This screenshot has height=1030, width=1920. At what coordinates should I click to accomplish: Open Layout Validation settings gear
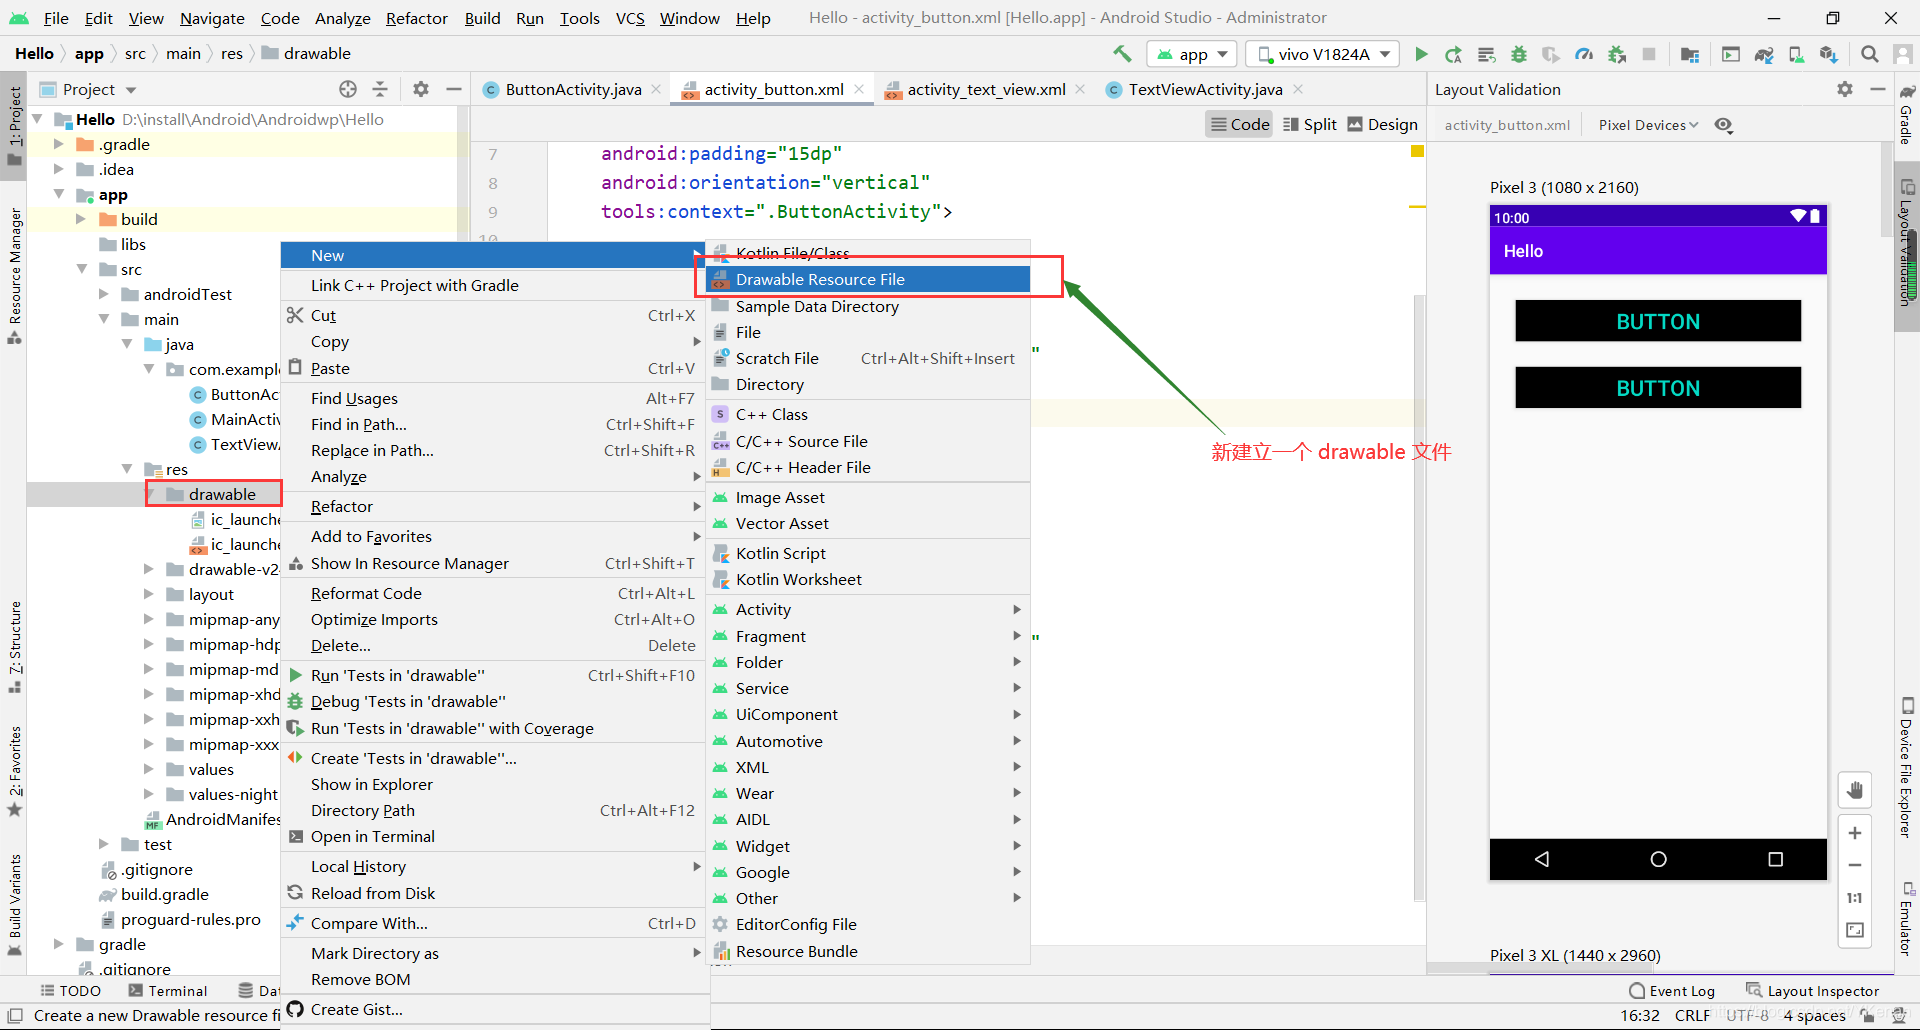click(x=1845, y=89)
